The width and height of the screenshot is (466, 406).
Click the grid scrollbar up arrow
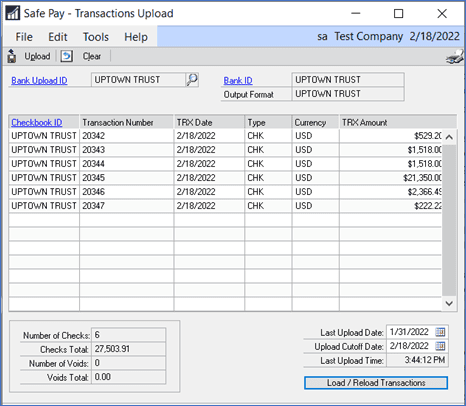[x=449, y=137]
